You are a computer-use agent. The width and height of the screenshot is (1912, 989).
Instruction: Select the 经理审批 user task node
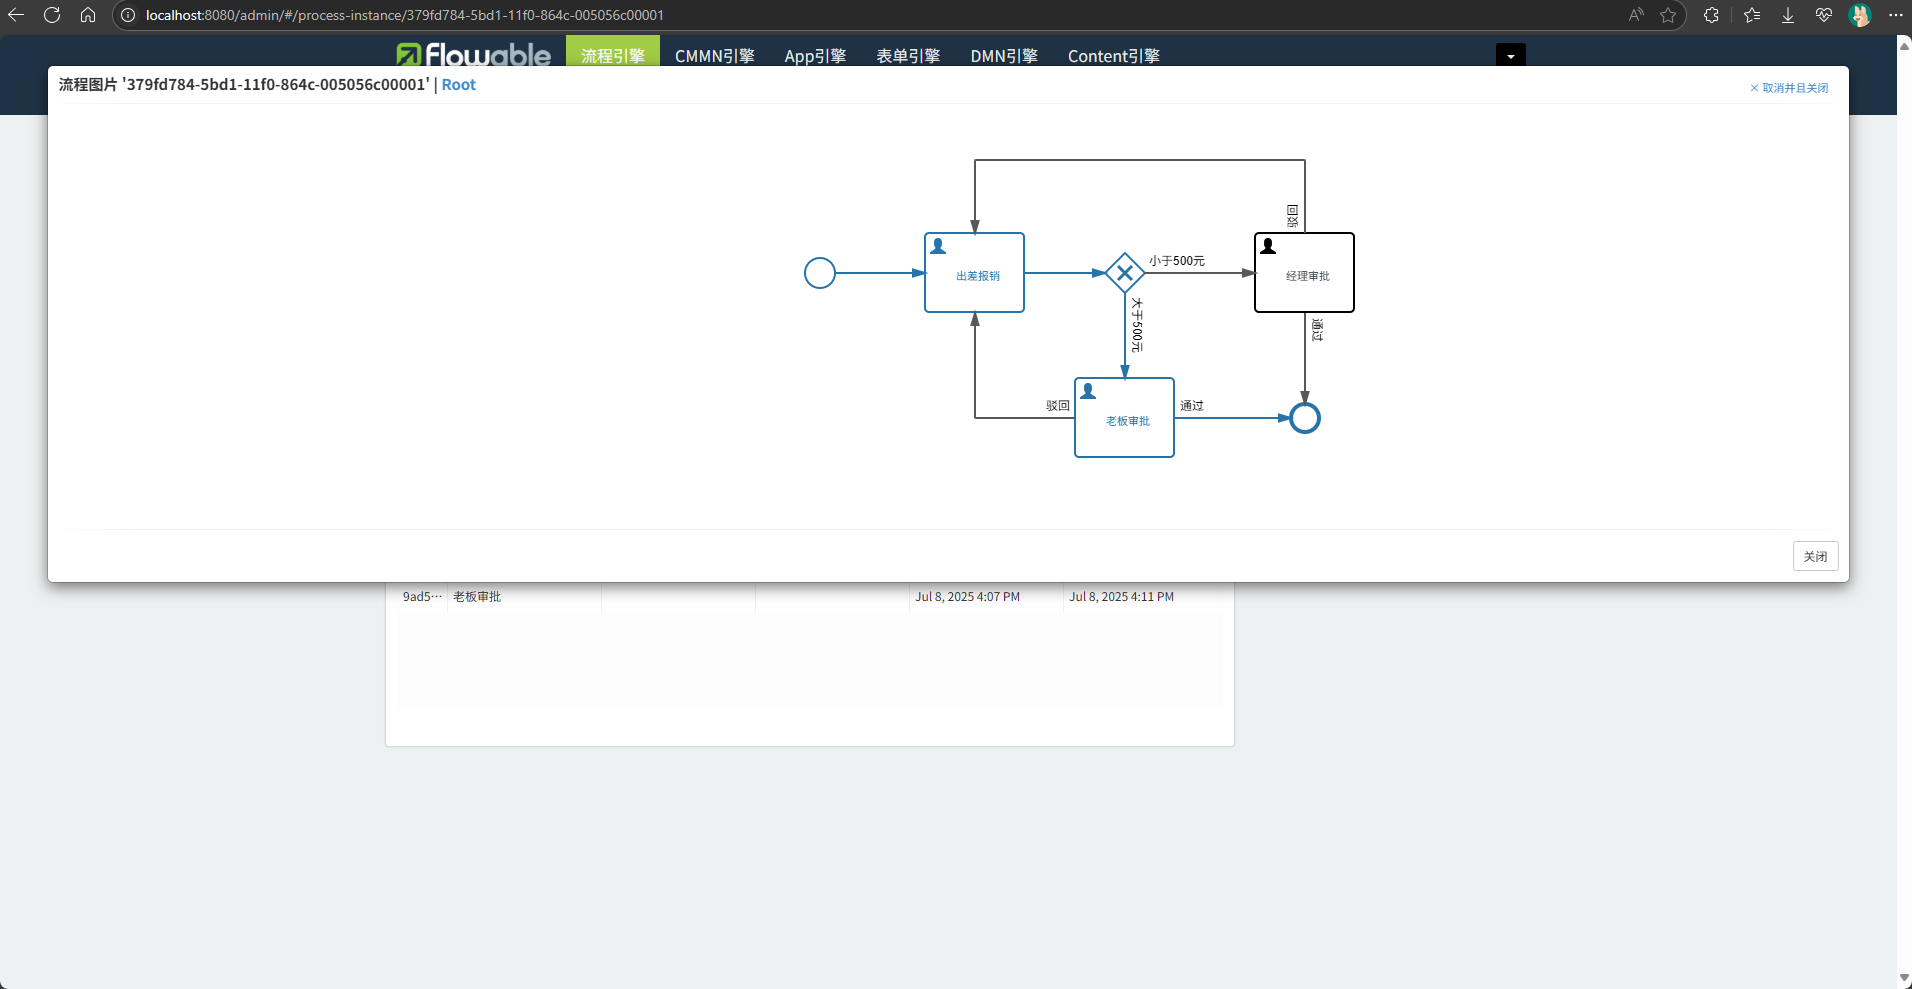(1305, 273)
